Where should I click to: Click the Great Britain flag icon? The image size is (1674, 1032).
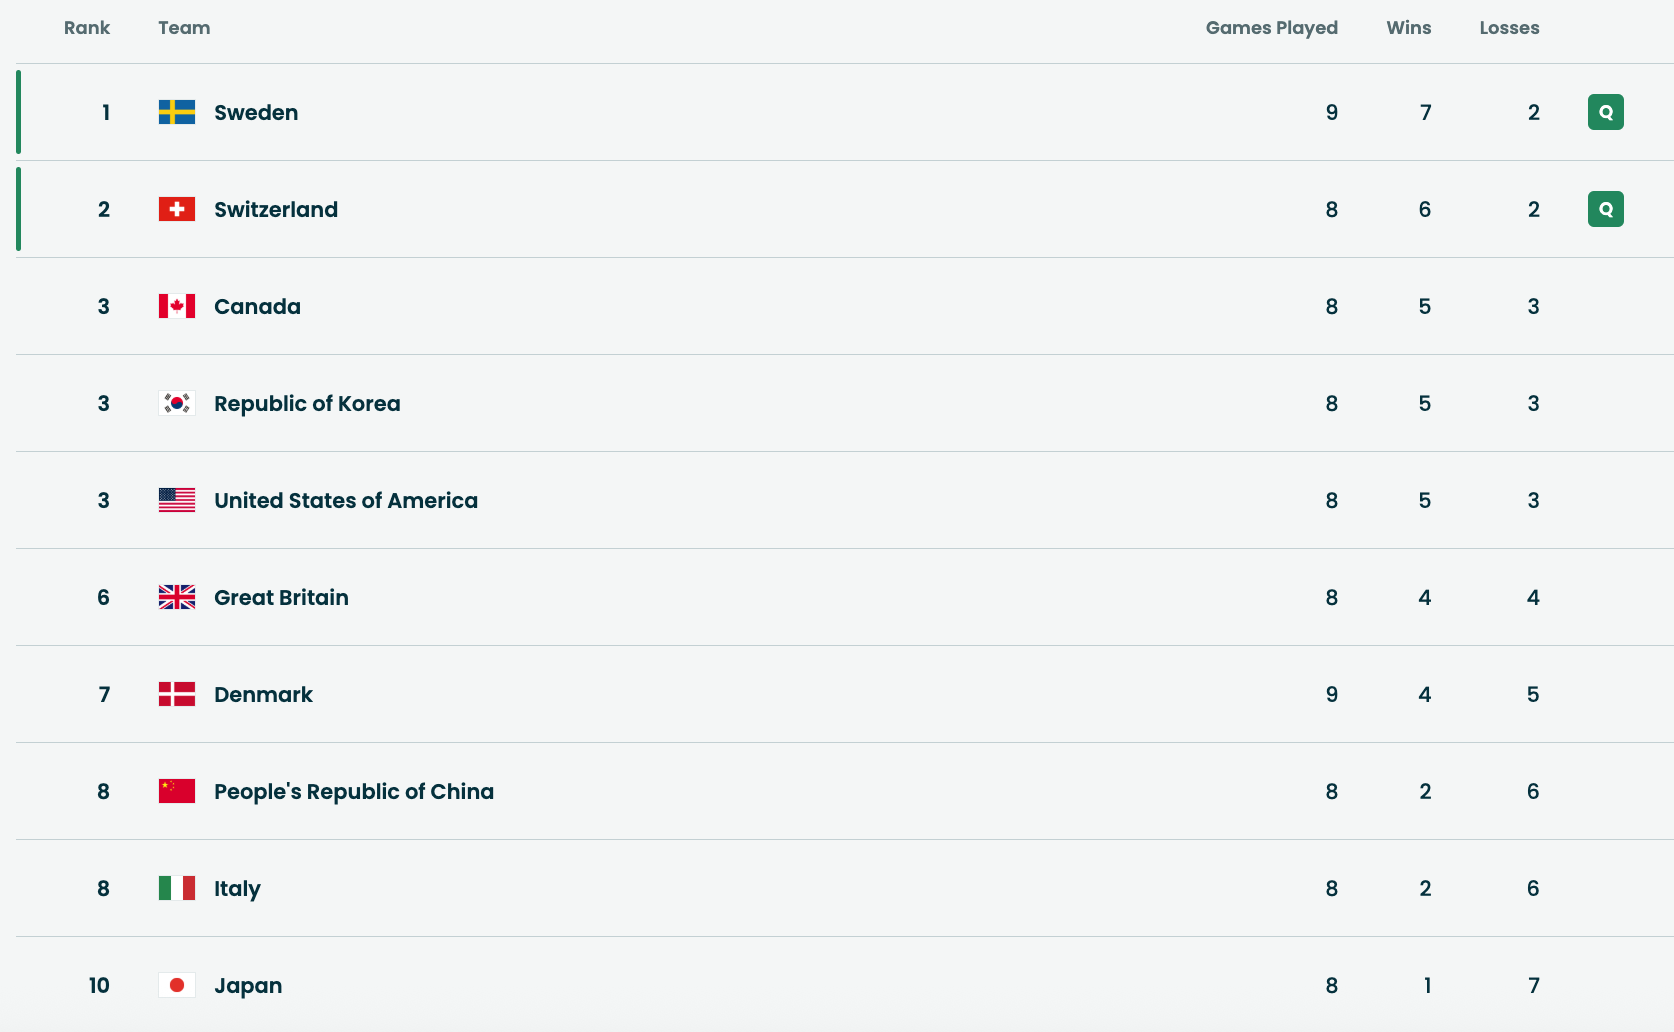177,597
